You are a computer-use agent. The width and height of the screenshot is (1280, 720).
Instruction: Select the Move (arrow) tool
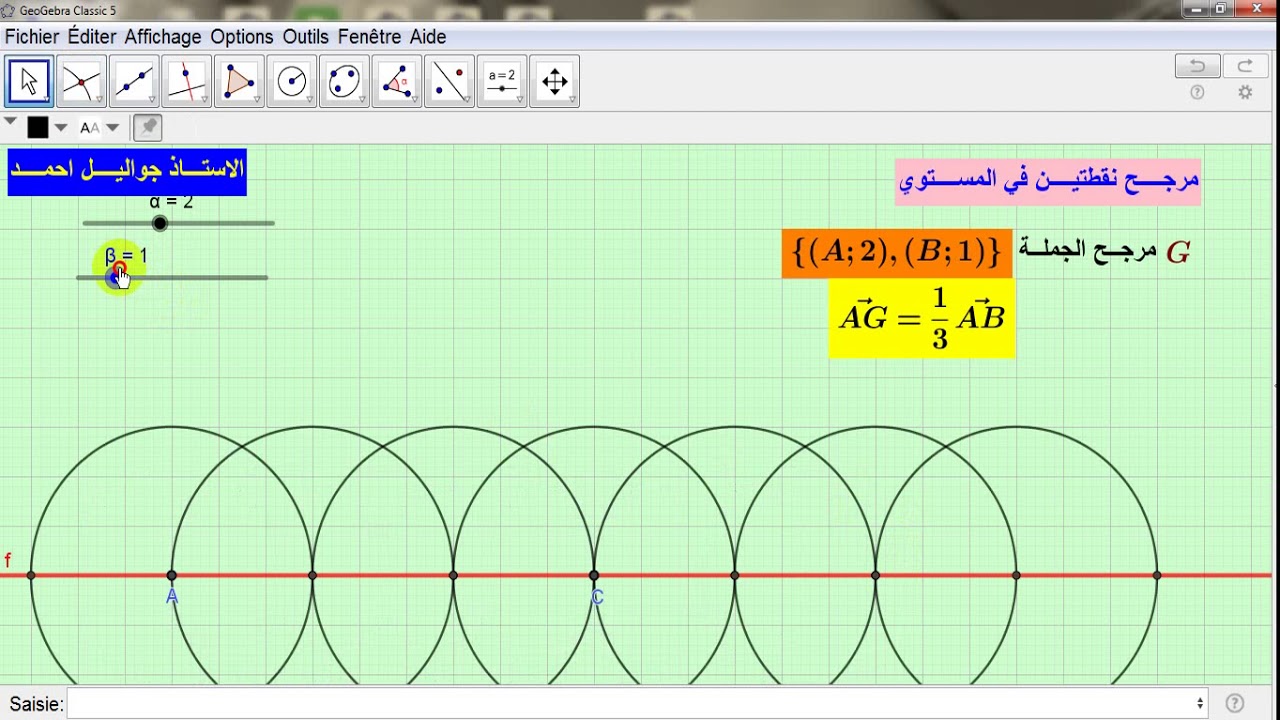coord(29,81)
